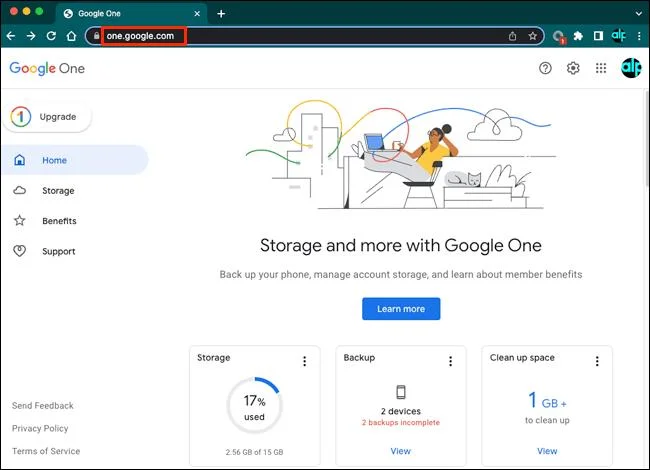Viewport: 650px width, 470px height.
Task: Share this page from the address bar
Action: (x=512, y=36)
